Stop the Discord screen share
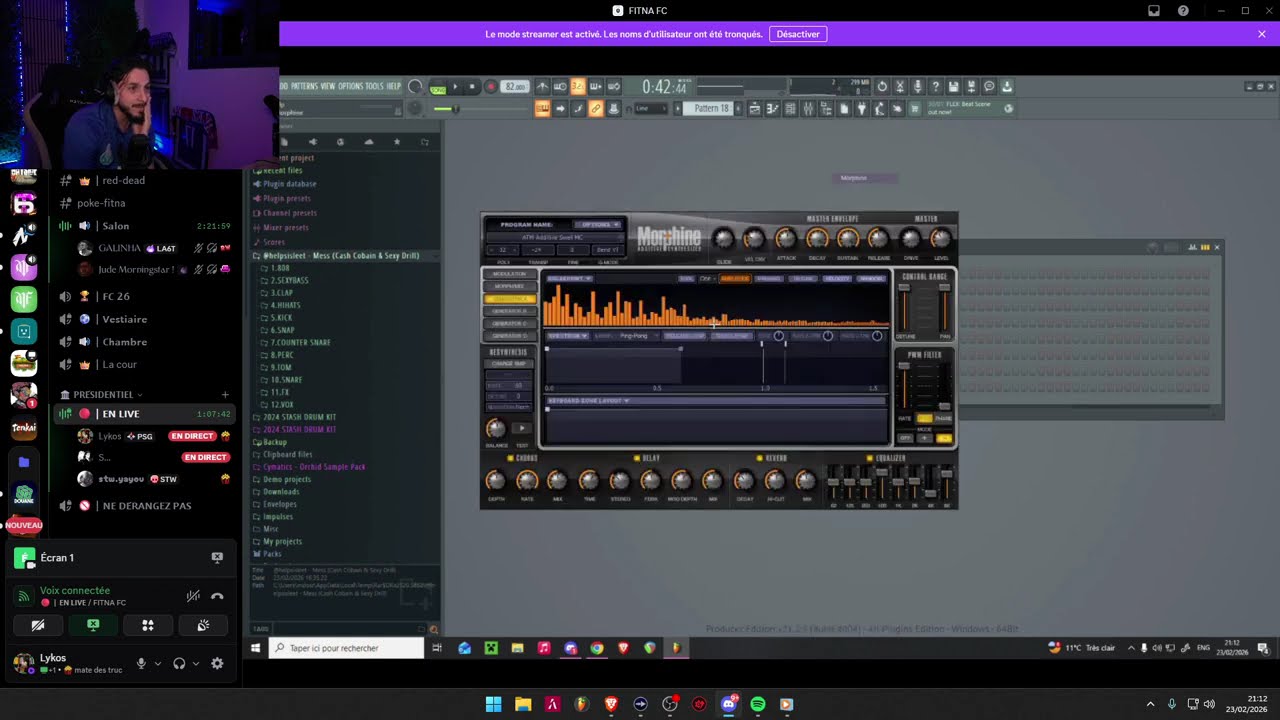 (93, 625)
